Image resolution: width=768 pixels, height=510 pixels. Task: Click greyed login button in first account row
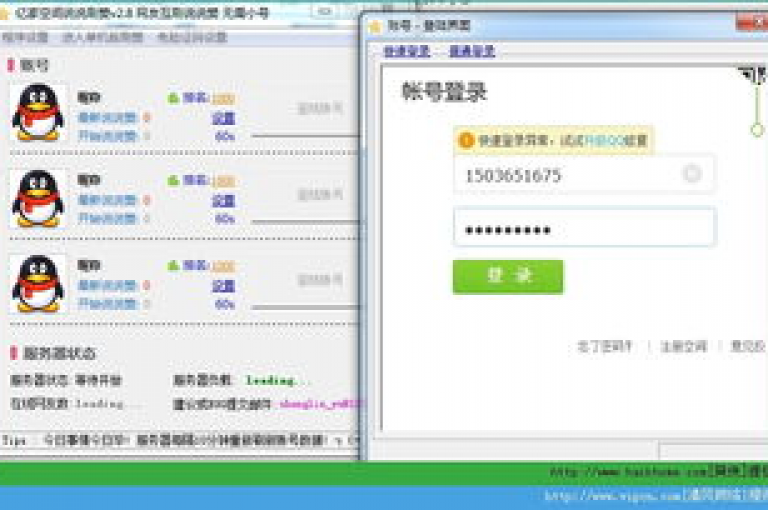click(320, 108)
